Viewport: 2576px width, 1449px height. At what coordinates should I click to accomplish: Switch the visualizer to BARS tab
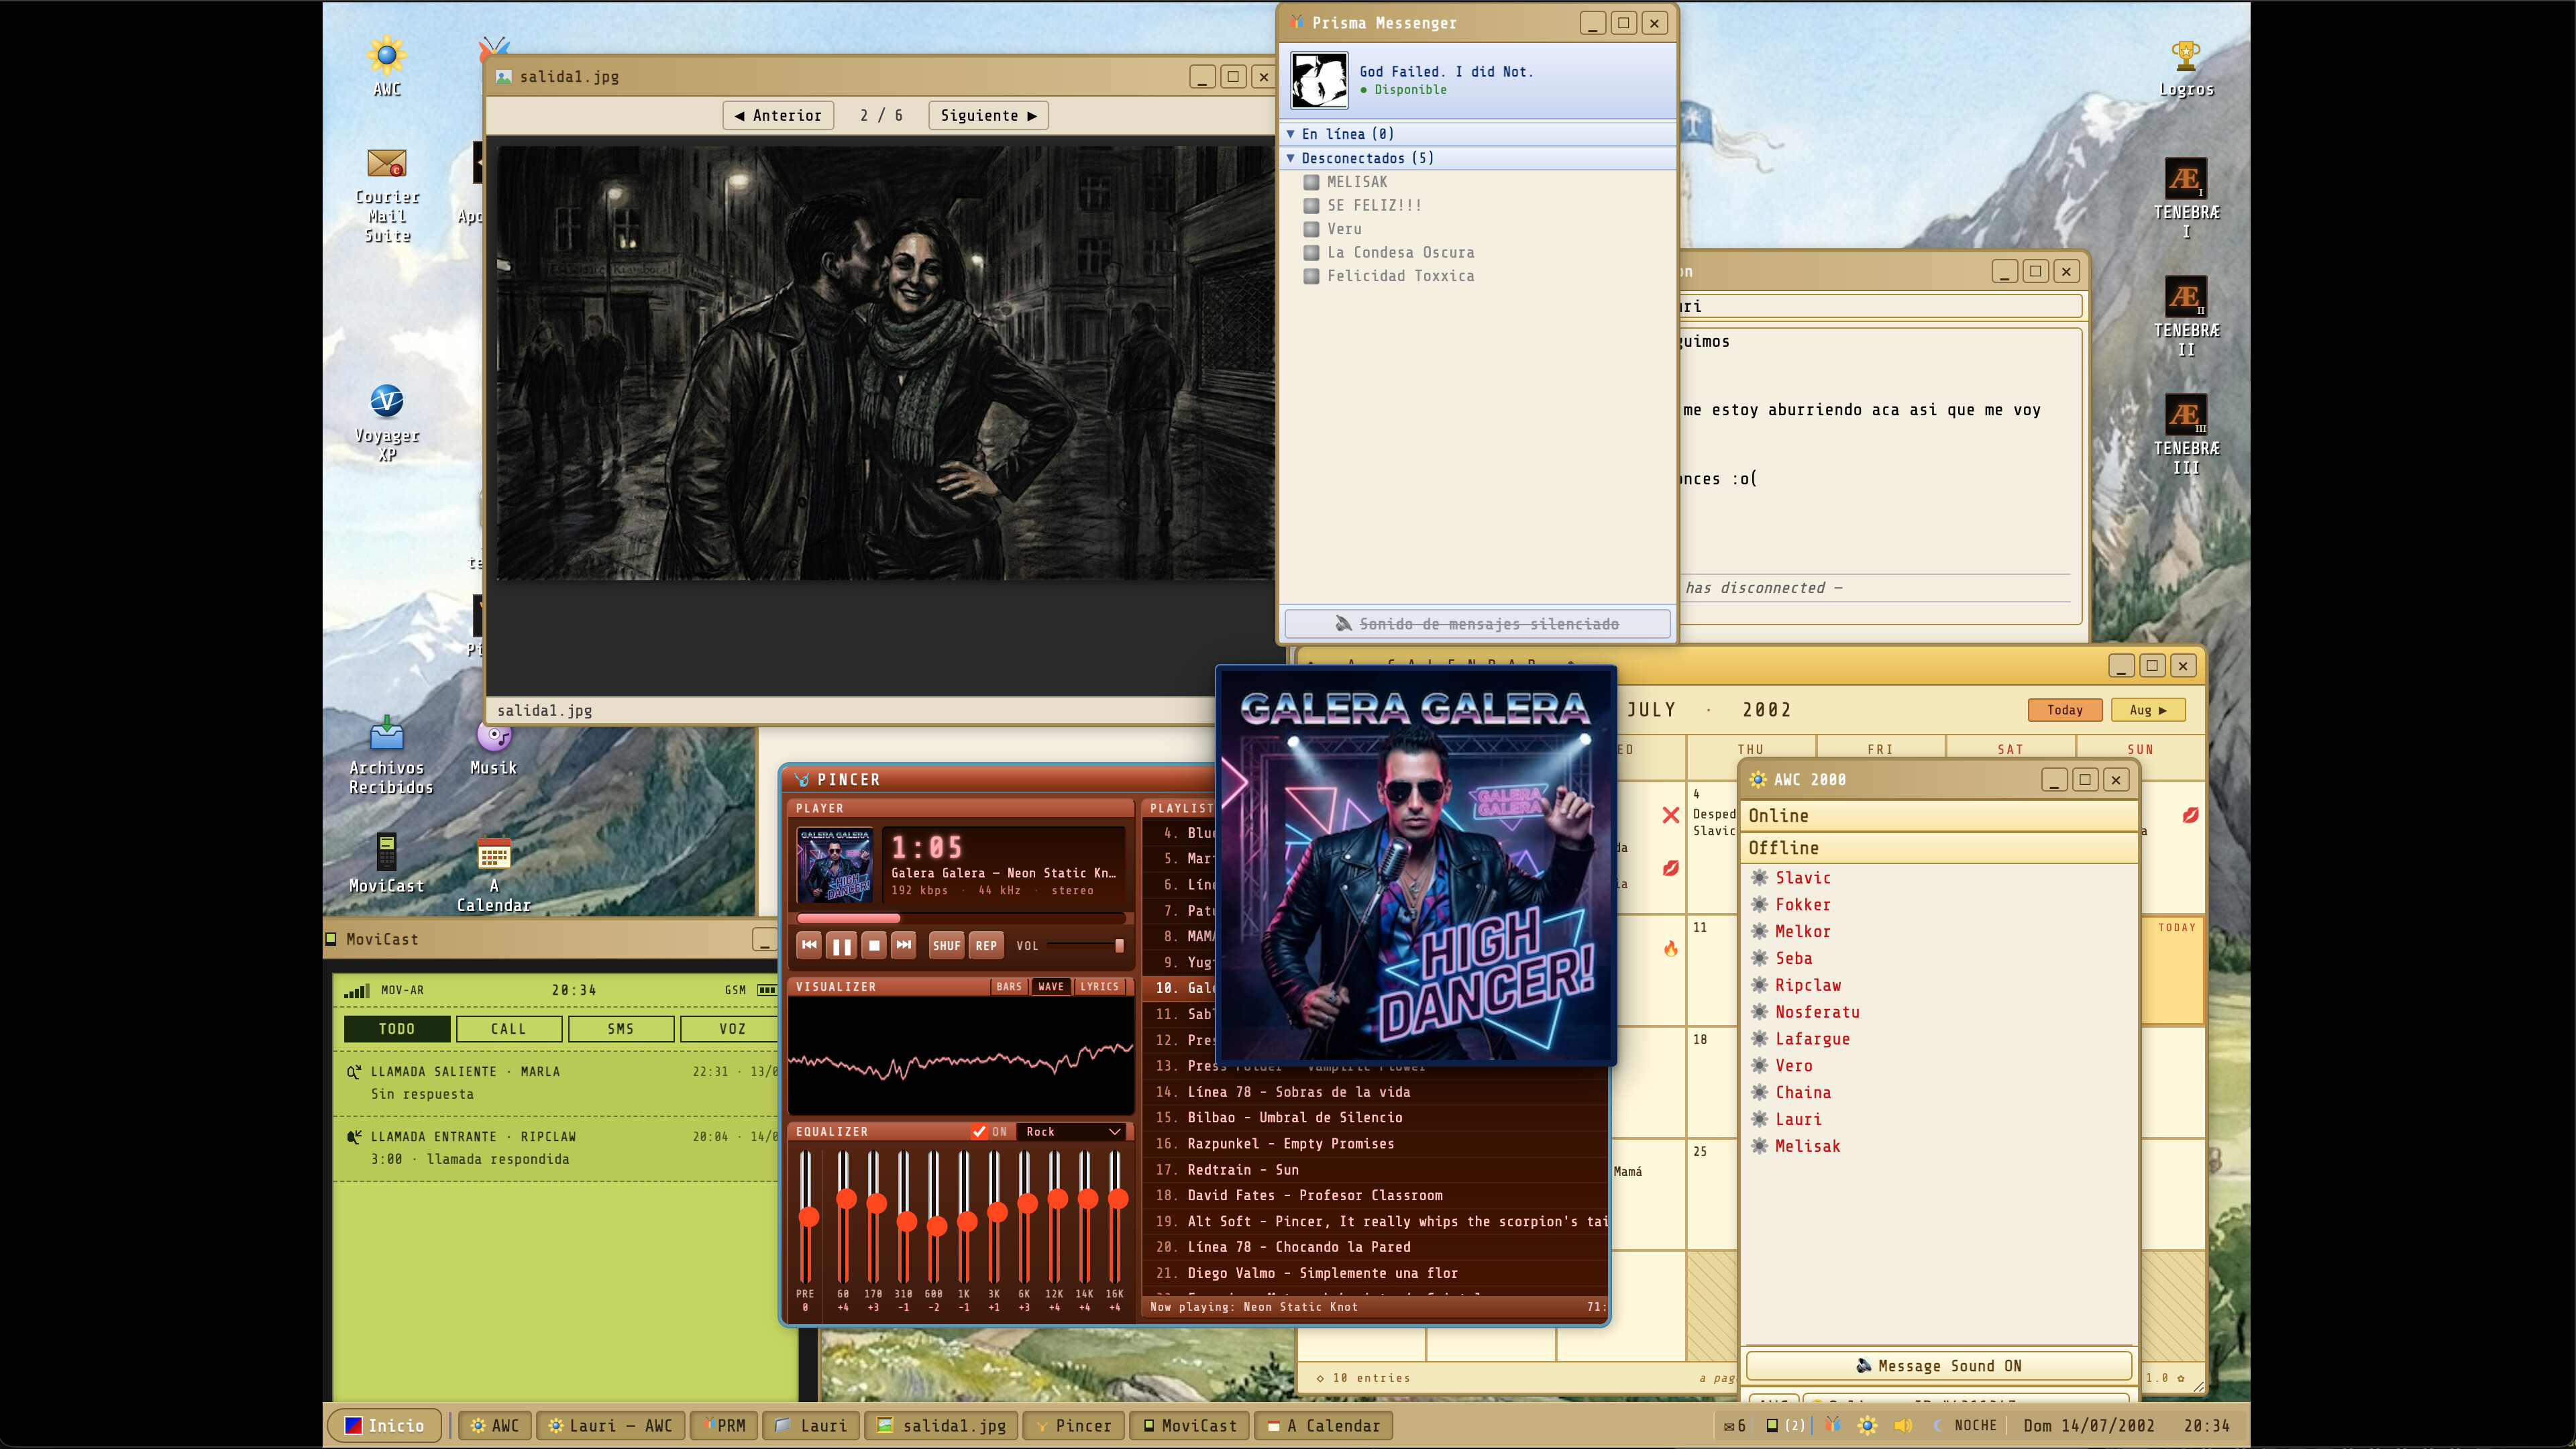point(1009,986)
